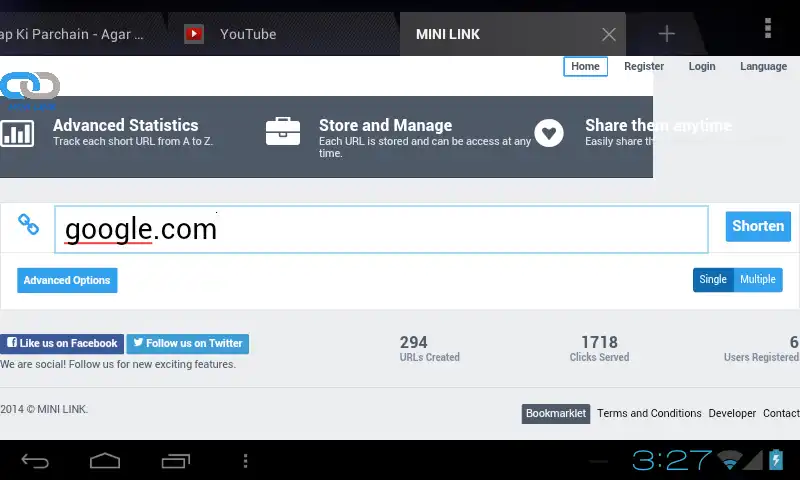800x480 pixels.
Task: Click the Share them anytime heading
Action: click(x=658, y=125)
